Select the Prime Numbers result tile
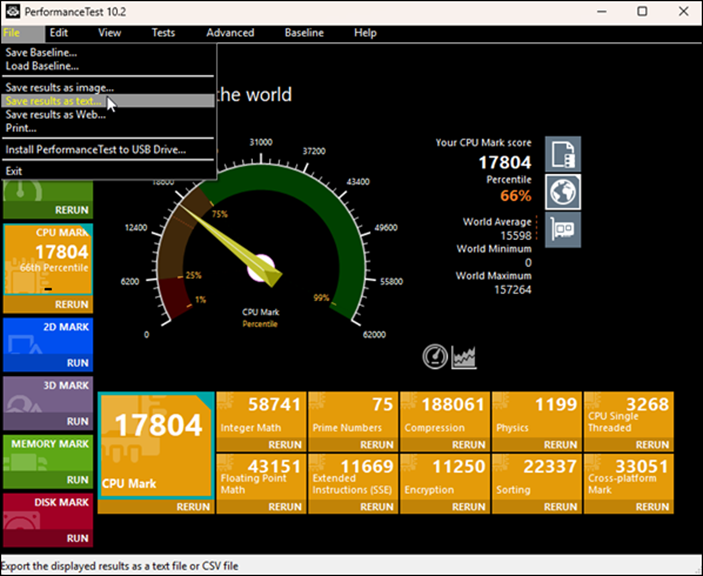Viewport: 703px width, 576px height. 353,415
